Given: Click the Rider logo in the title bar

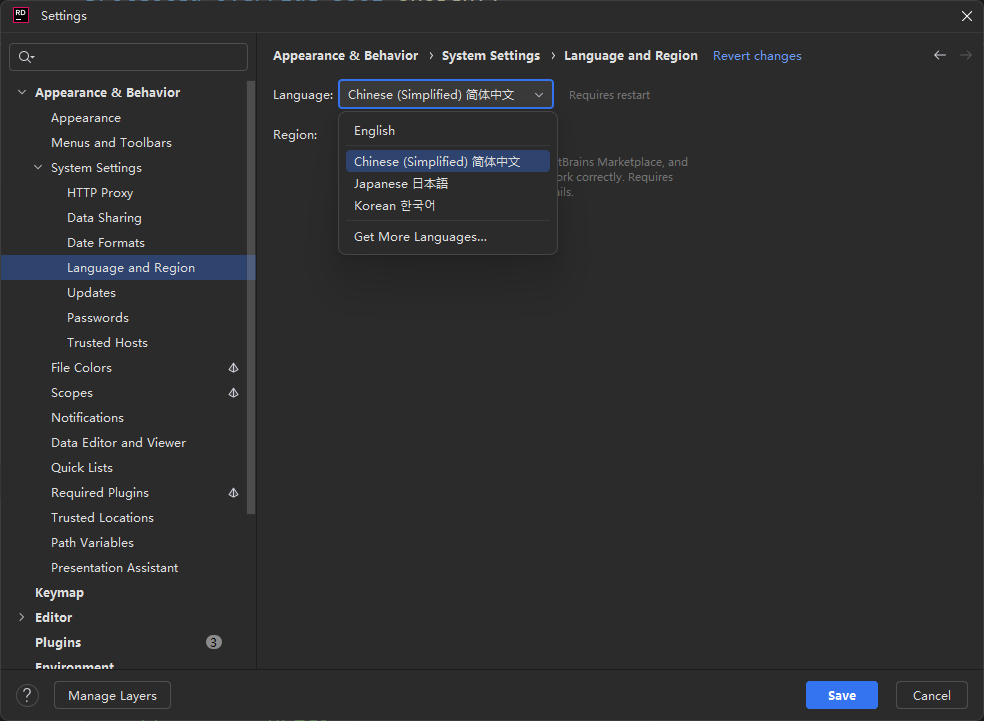Looking at the screenshot, I should 20,15.
